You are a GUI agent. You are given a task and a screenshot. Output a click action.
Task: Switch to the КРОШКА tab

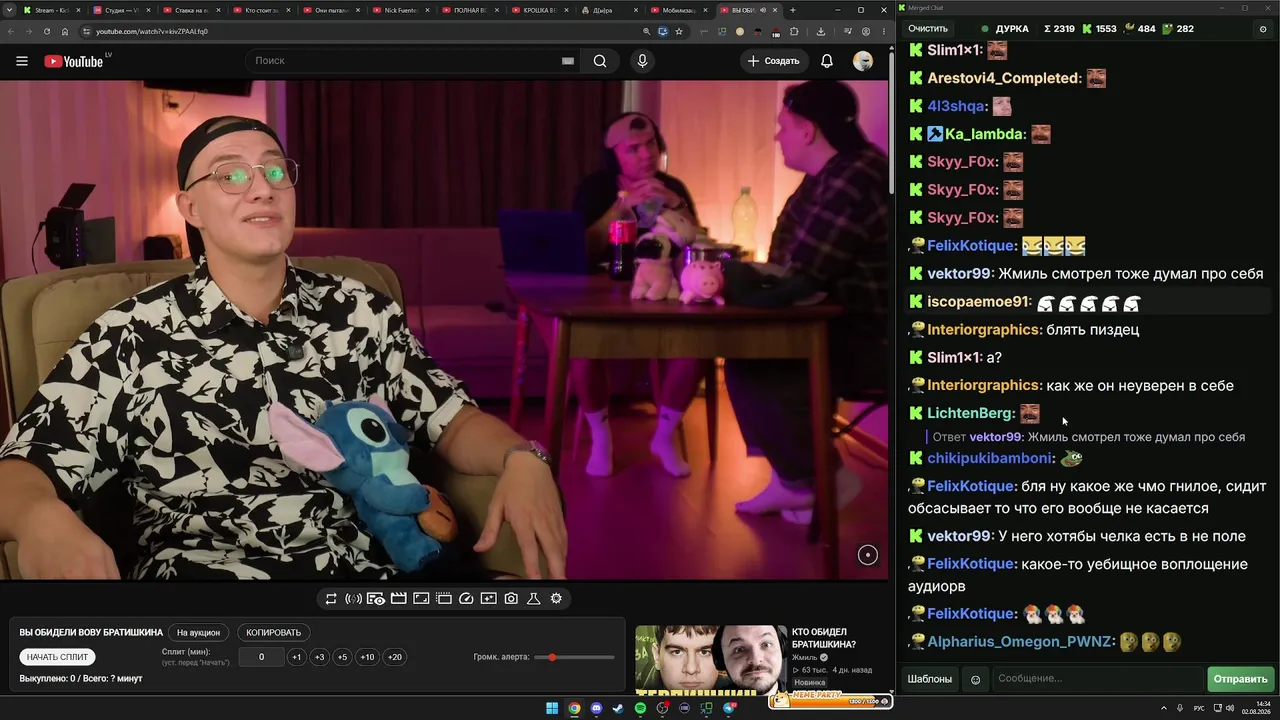tap(541, 10)
